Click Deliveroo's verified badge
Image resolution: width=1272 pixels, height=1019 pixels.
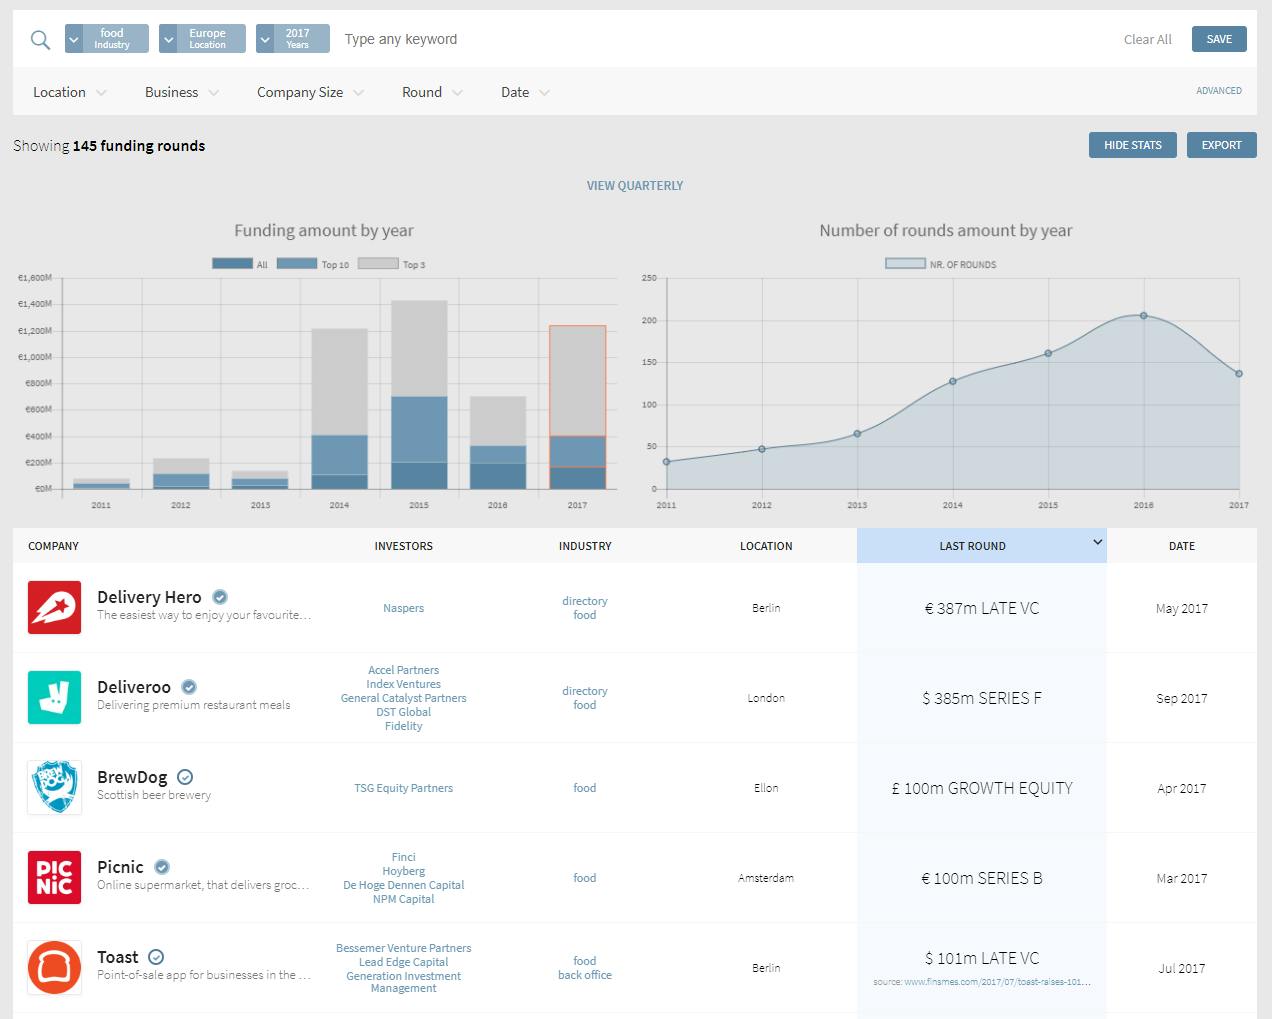(189, 687)
